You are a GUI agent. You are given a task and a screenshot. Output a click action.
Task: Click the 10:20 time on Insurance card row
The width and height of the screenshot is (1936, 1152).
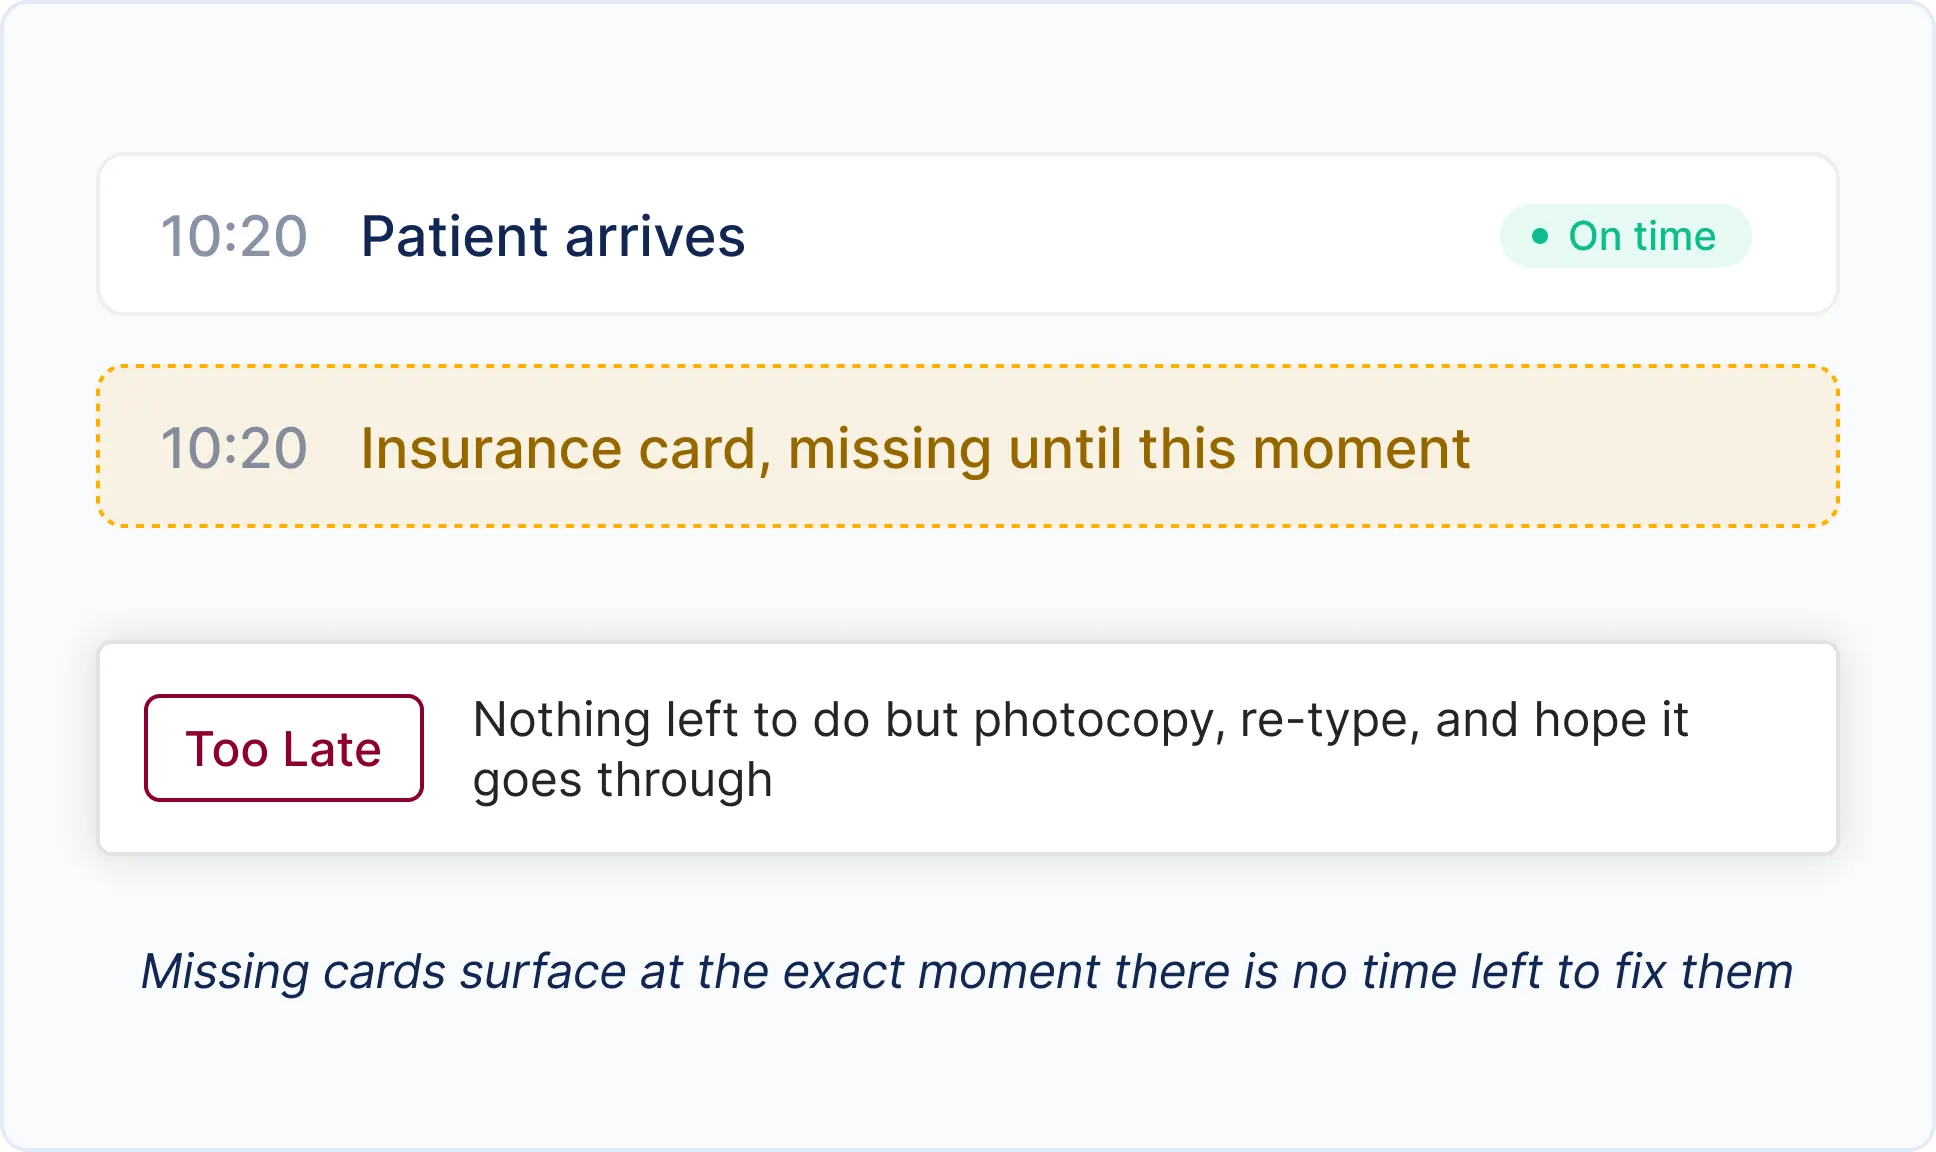coord(234,448)
